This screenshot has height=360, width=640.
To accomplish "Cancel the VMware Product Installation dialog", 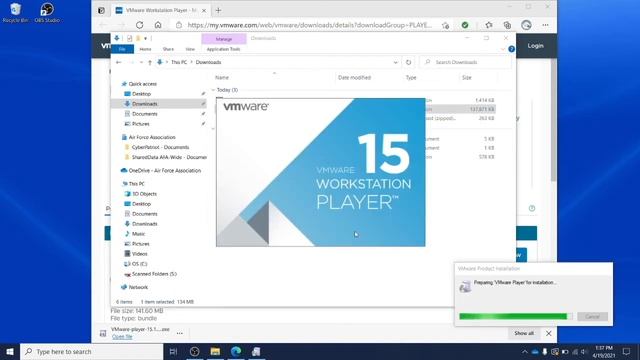I will 592,317.
